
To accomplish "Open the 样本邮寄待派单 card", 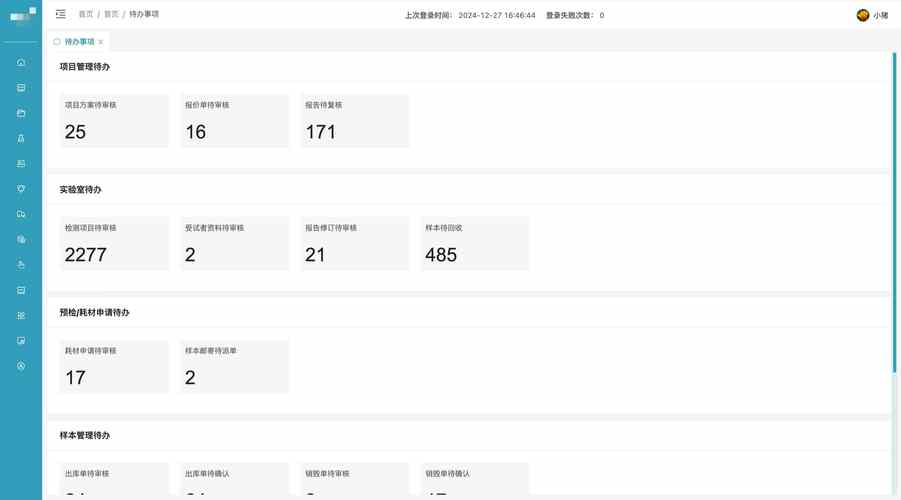I will (234, 366).
